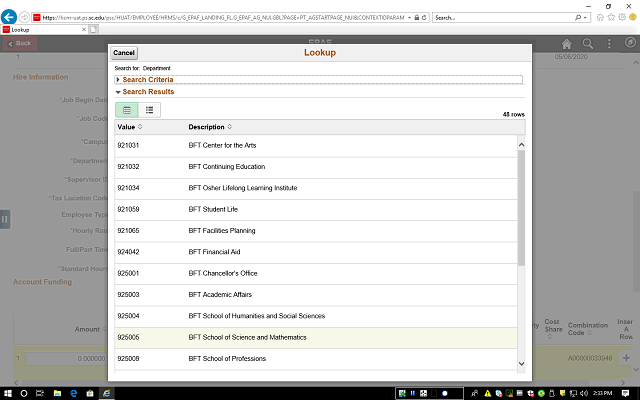Click the Back button in header

pyautogui.click(x=20, y=43)
